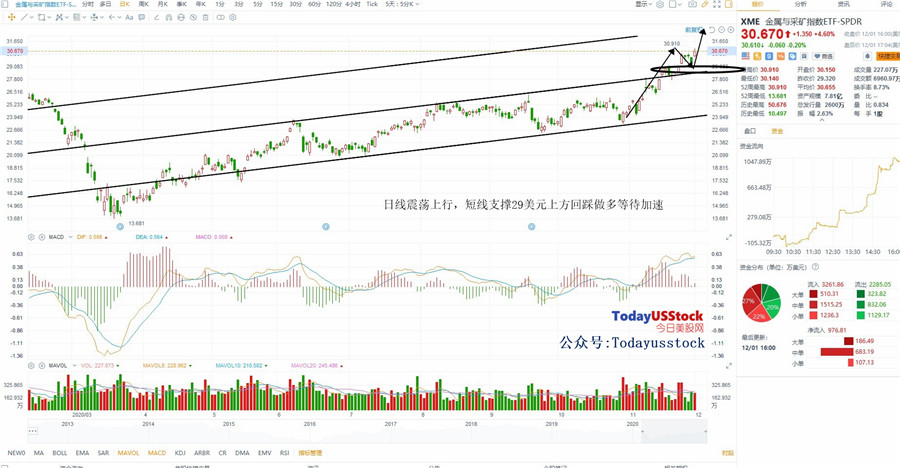Toggle MAVOL indicator at bottom bar
Viewport: 900px width, 468px height.
tap(129, 453)
